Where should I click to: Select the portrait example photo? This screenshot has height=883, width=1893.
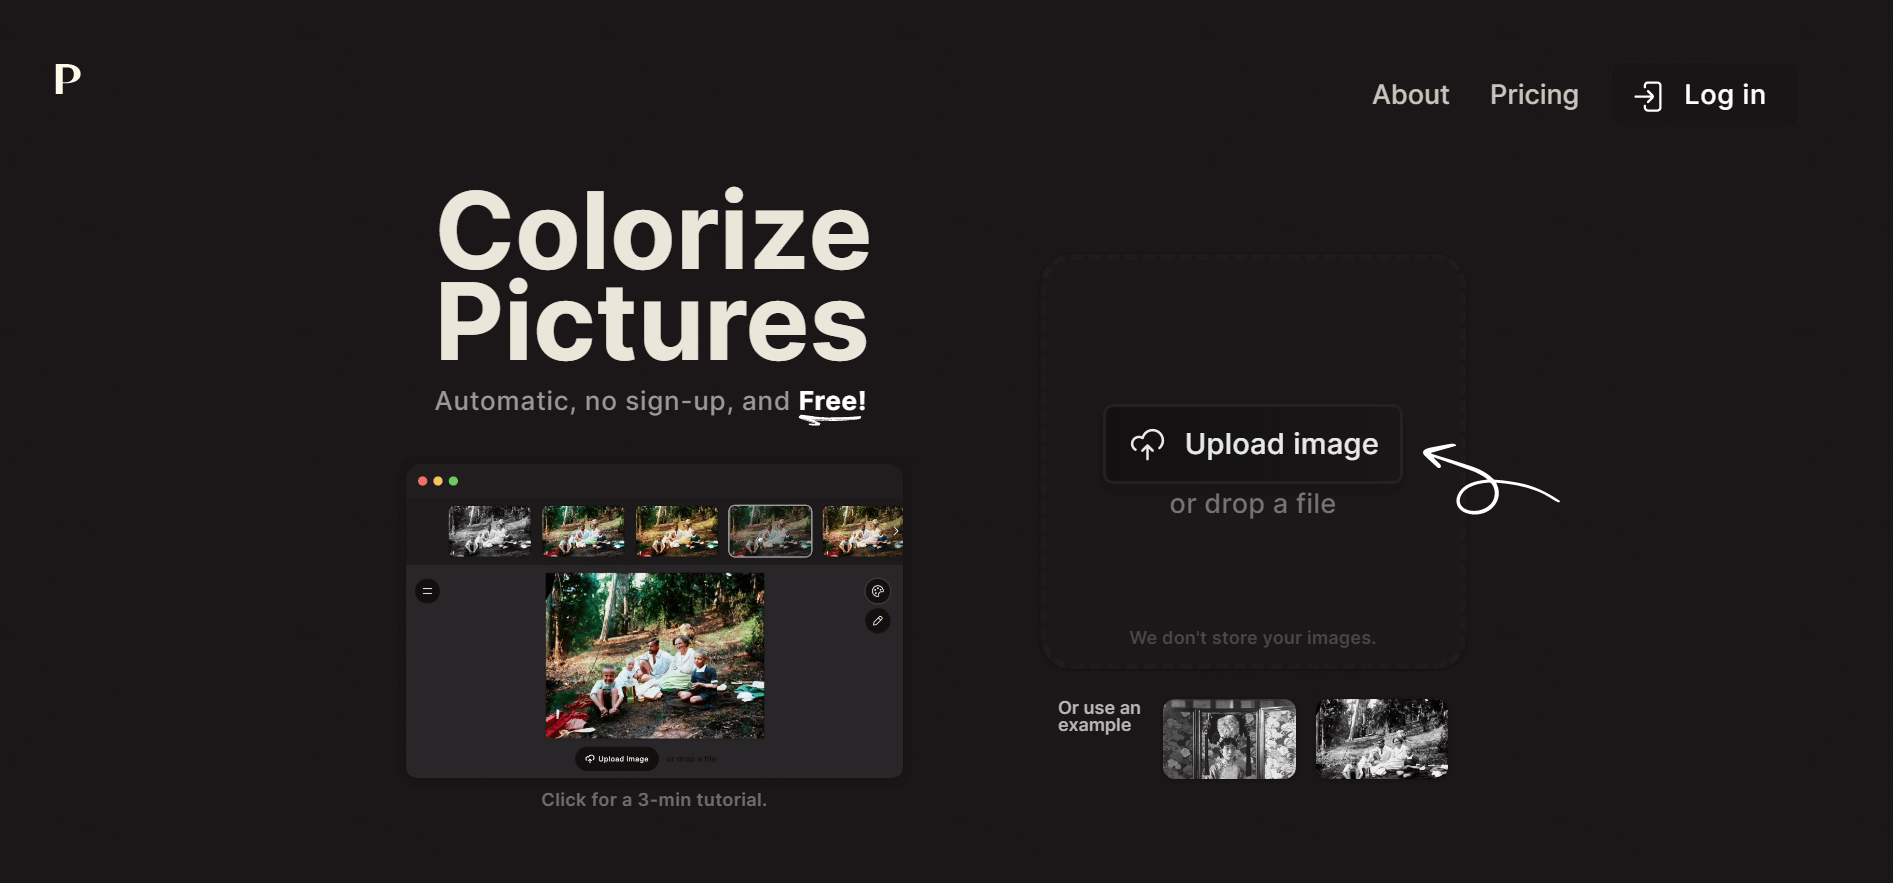tap(1229, 739)
